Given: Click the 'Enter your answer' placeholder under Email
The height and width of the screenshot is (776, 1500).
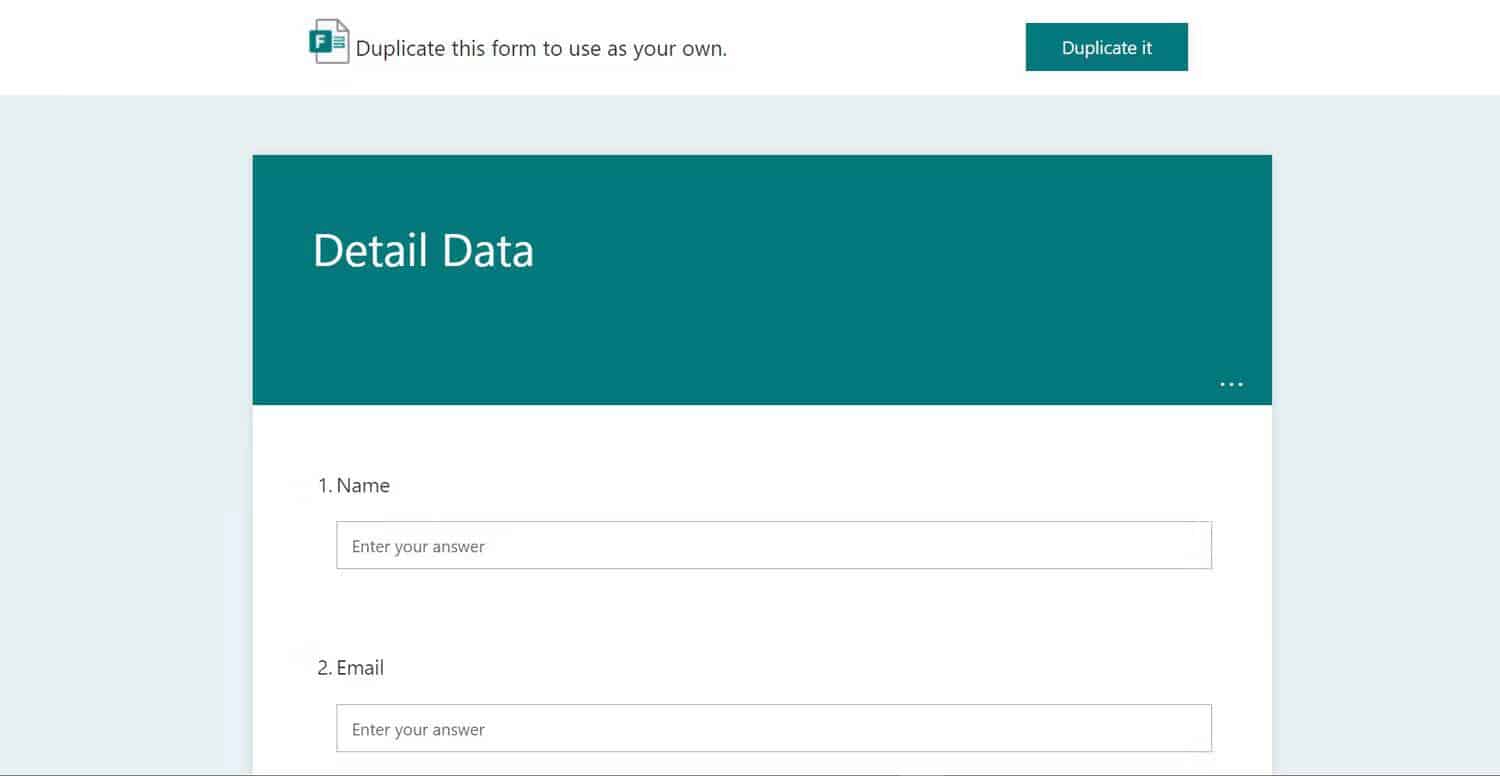Looking at the screenshot, I should point(417,729).
